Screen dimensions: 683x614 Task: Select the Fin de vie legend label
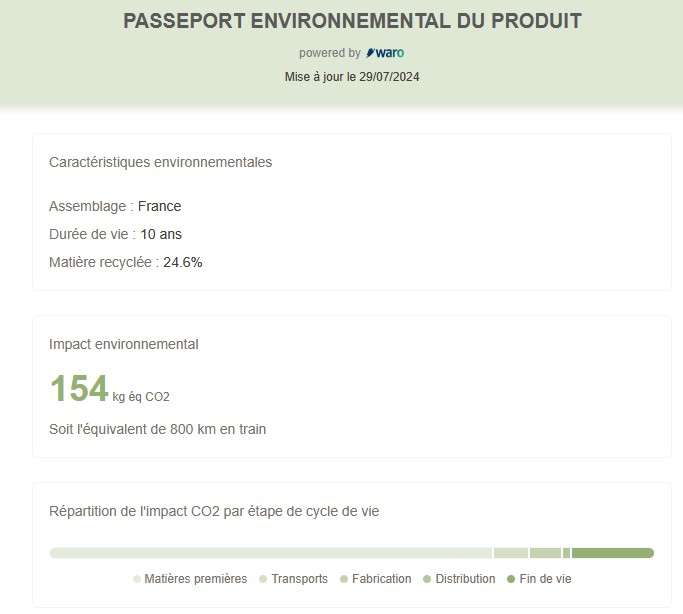[x=545, y=579]
